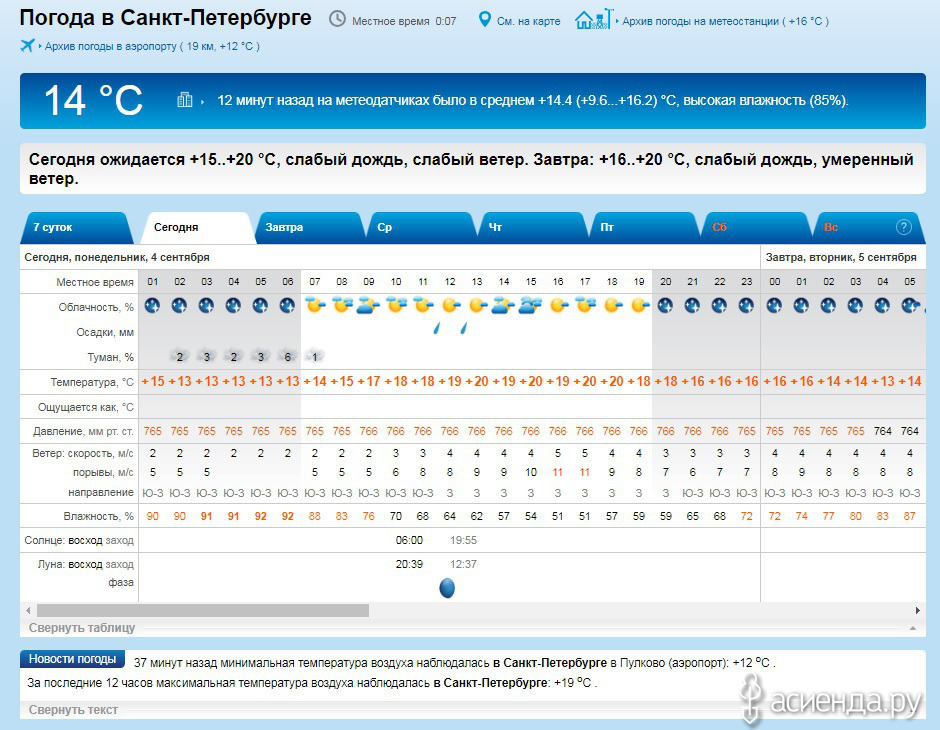Image resolution: width=940 pixels, height=730 pixels.
Task: Click the sunrise time 06:00
Action: [409, 540]
